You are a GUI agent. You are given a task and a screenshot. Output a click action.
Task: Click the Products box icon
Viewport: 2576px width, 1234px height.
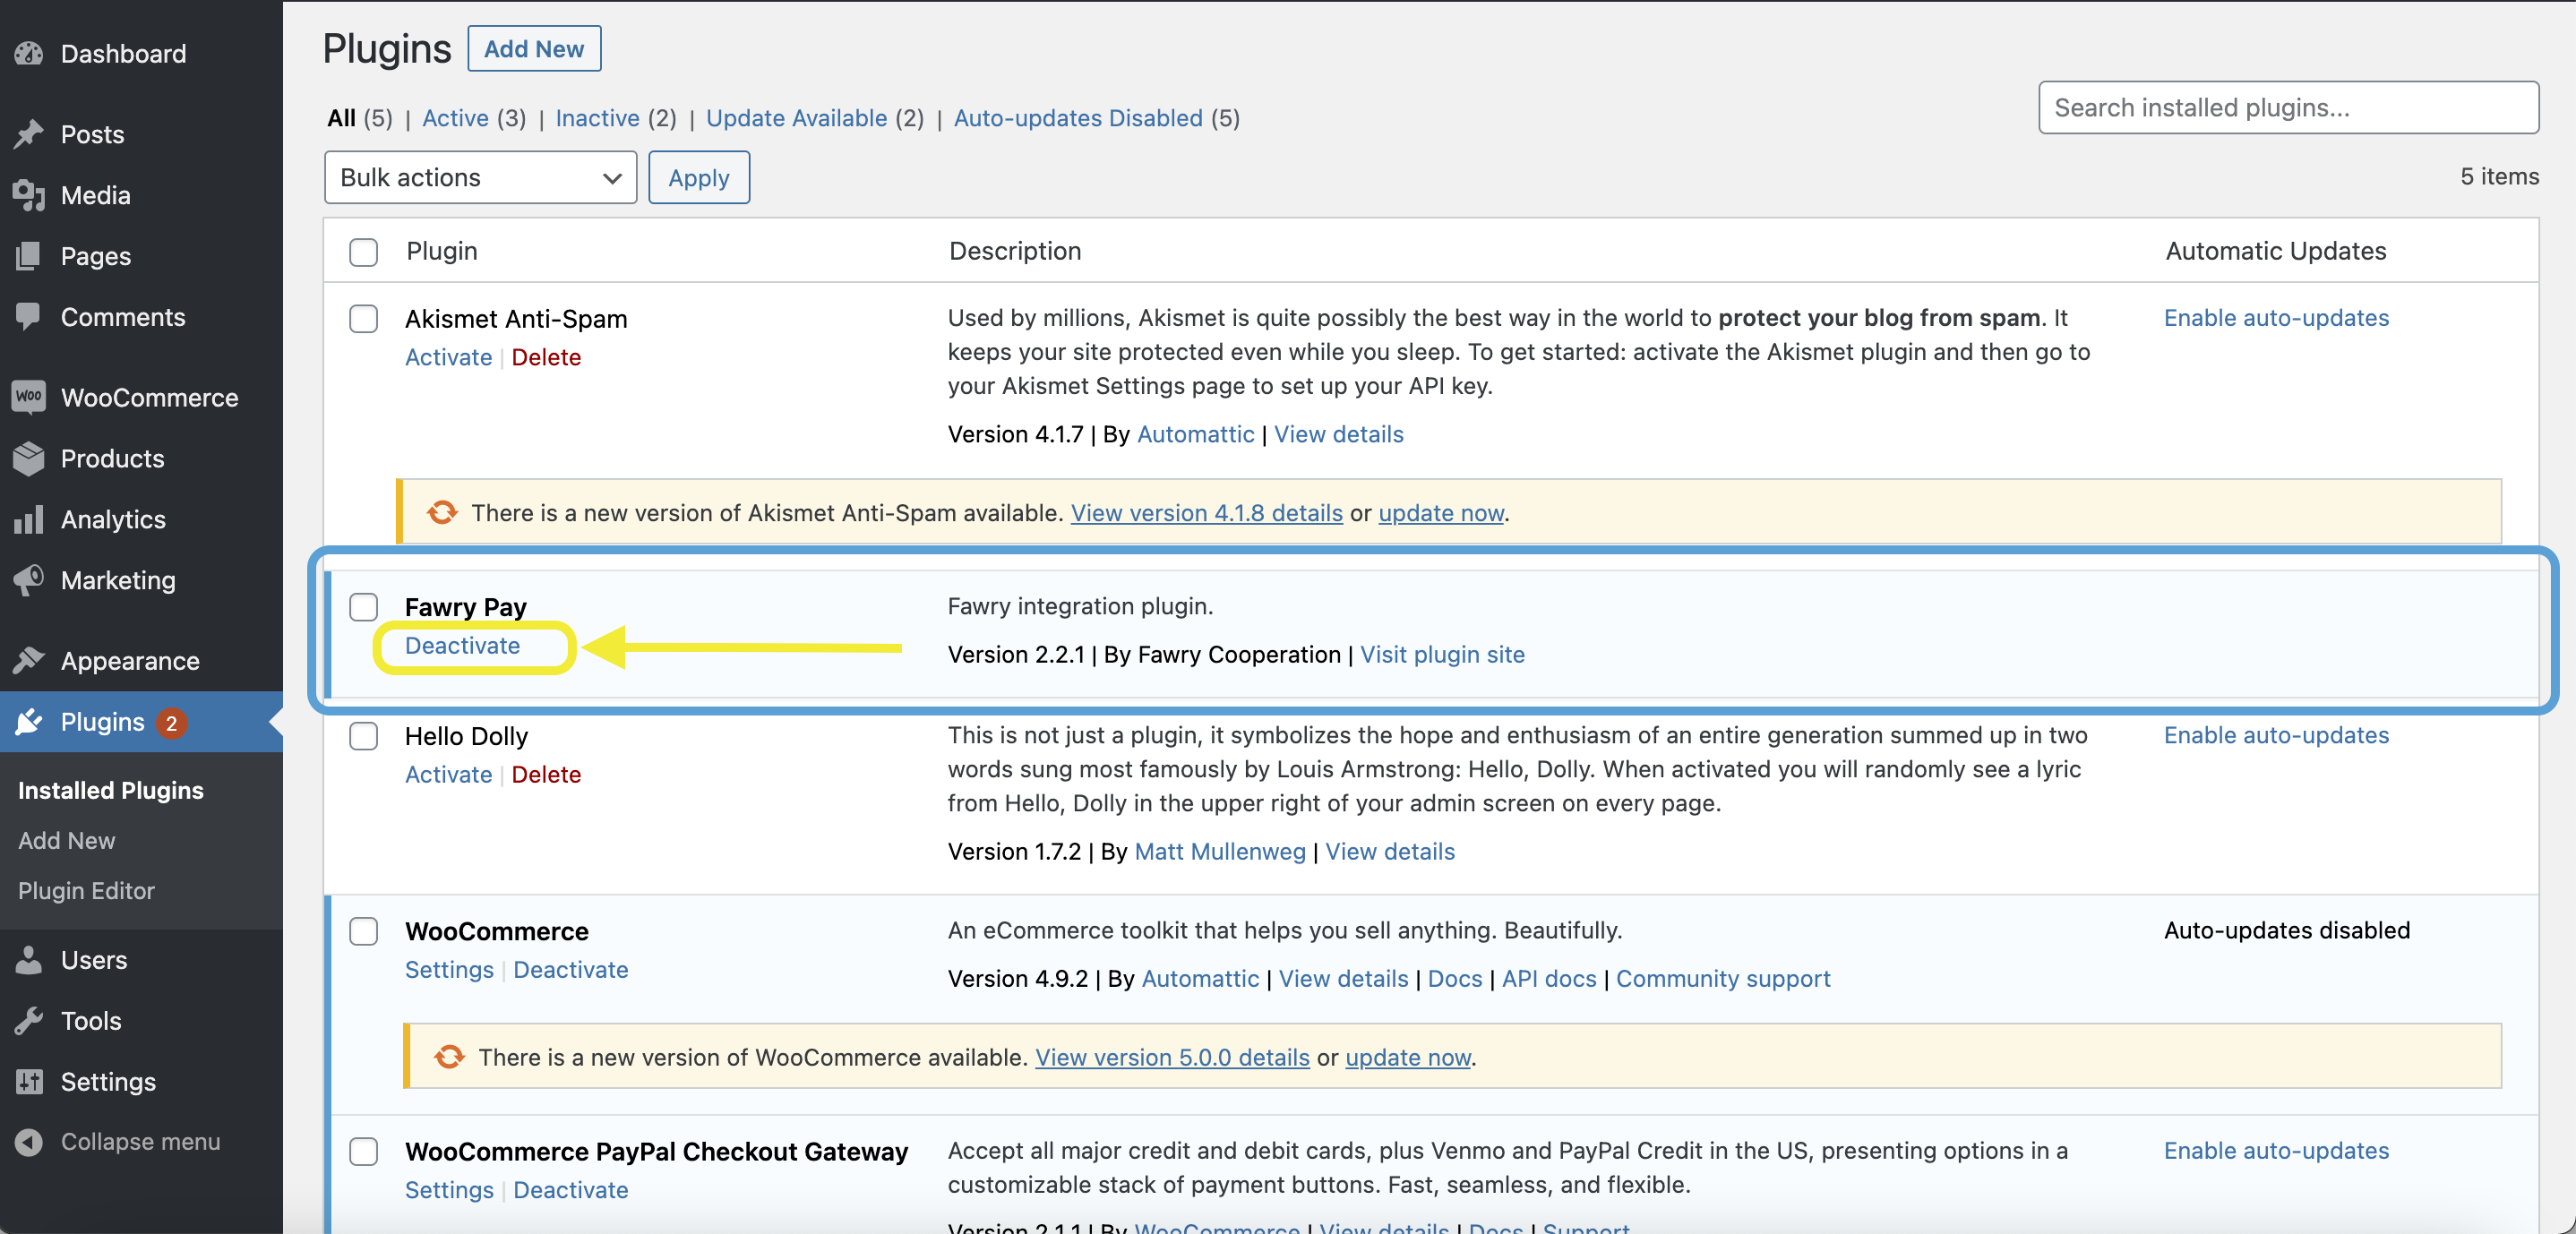[29, 458]
